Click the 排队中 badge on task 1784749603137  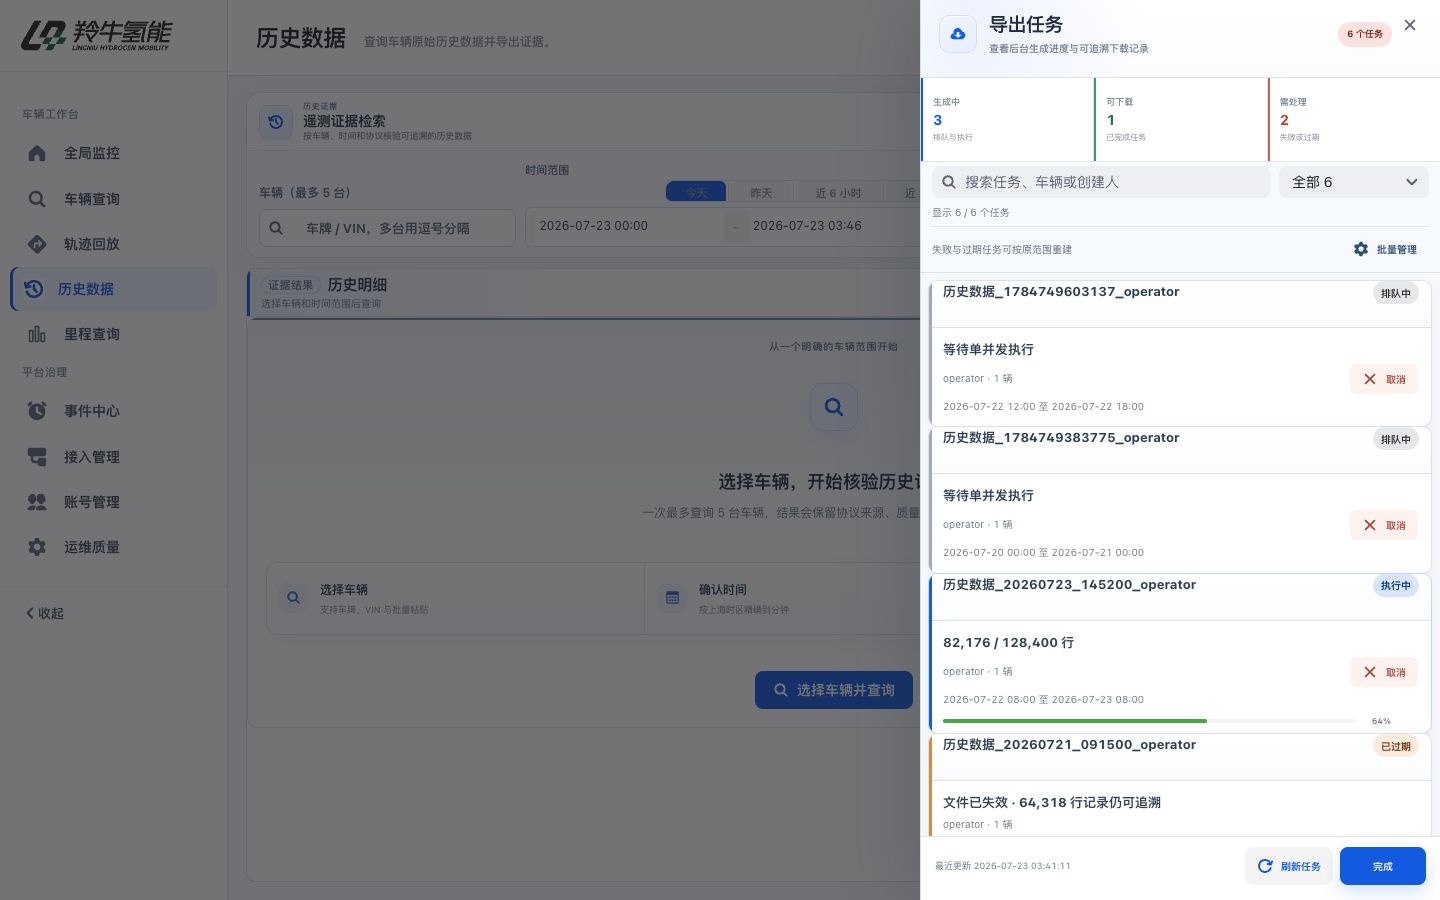pos(1395,293)
